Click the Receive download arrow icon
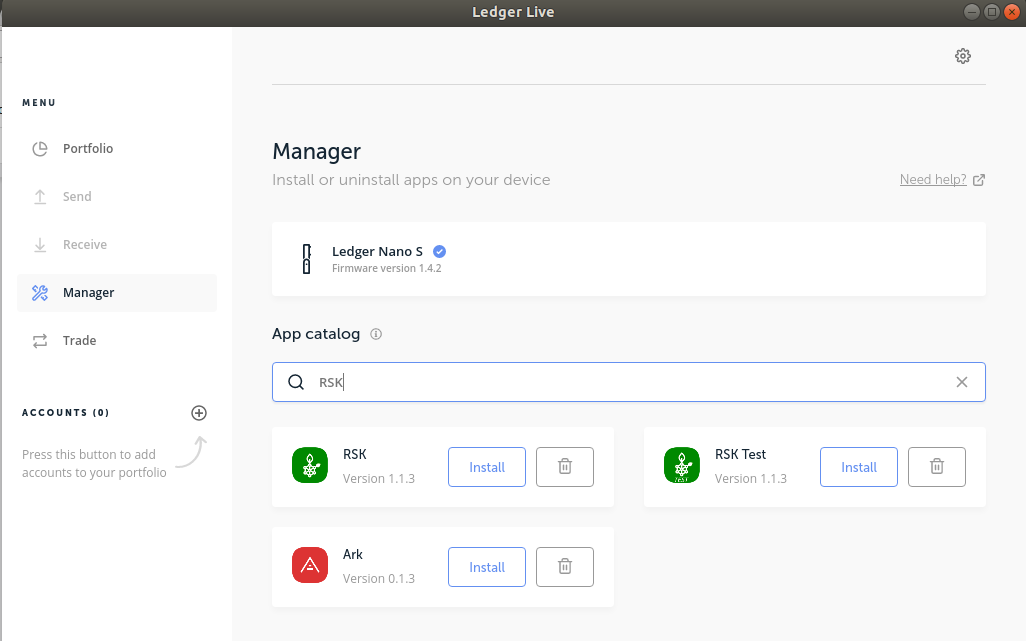Image resolution: width=1026 pixels, height=641 pixels. pos(40,245)
